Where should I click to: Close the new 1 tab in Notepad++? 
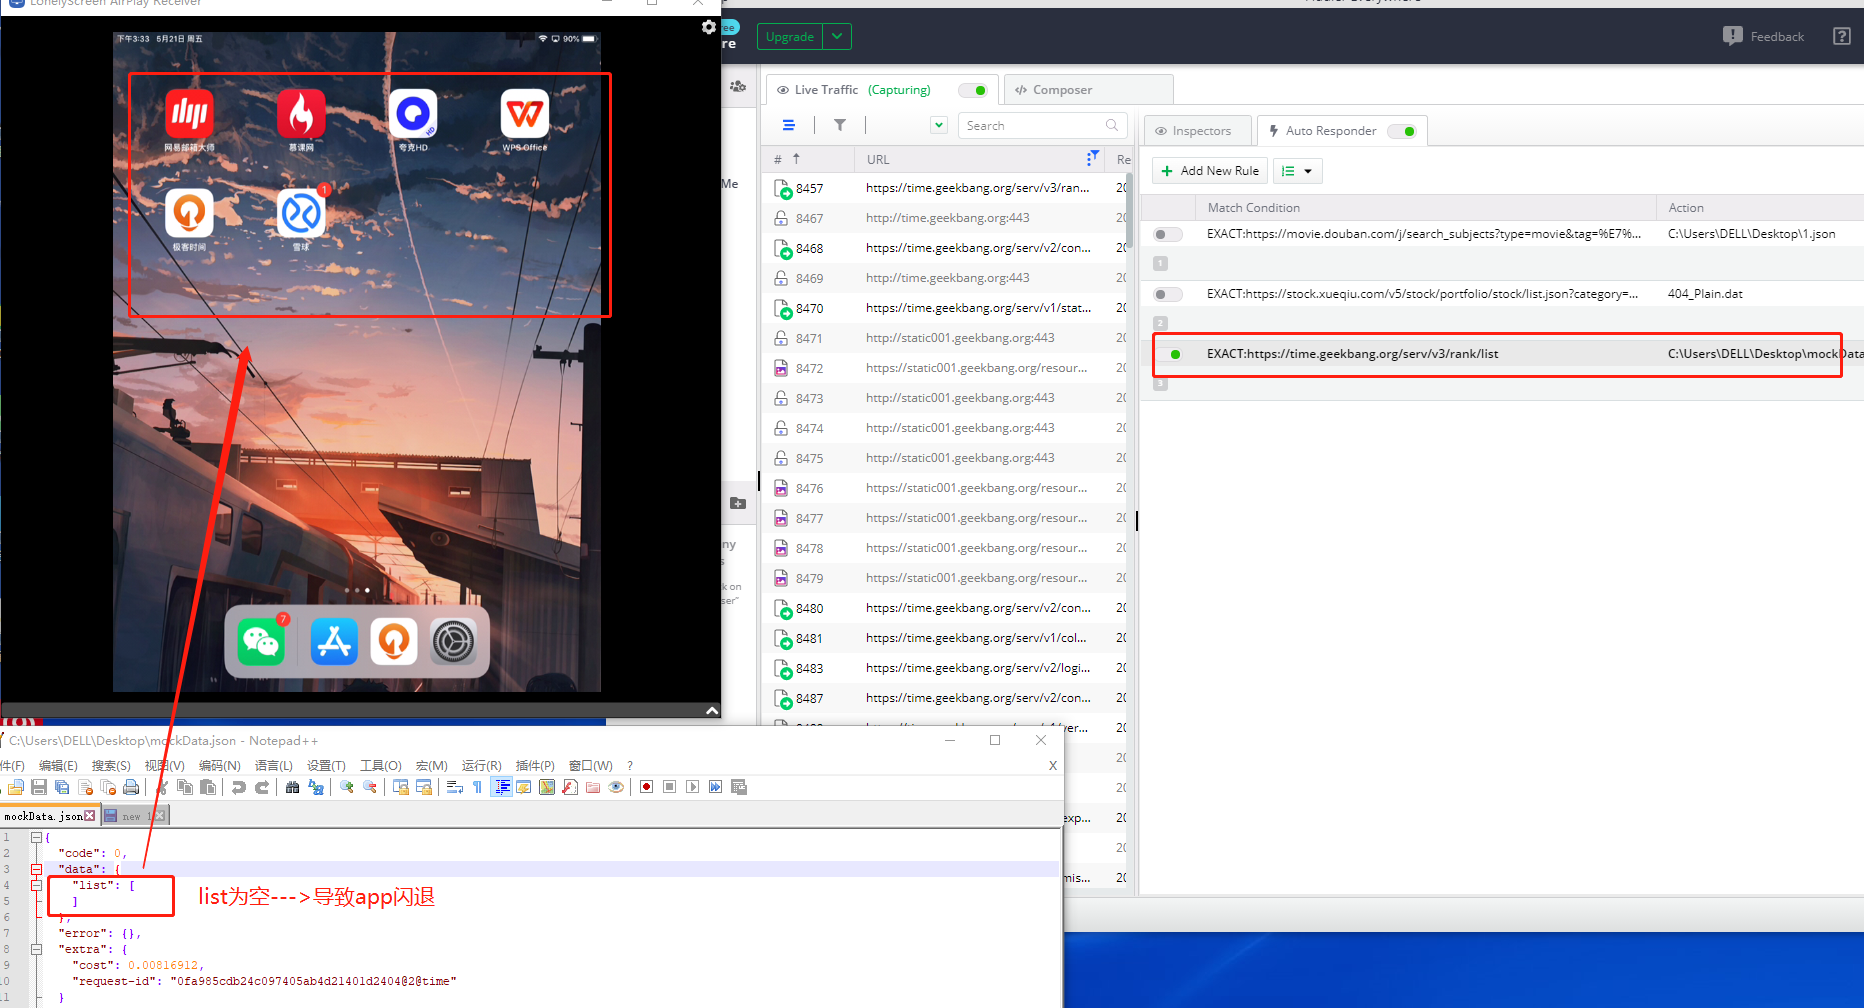click(x=159, y=816)
